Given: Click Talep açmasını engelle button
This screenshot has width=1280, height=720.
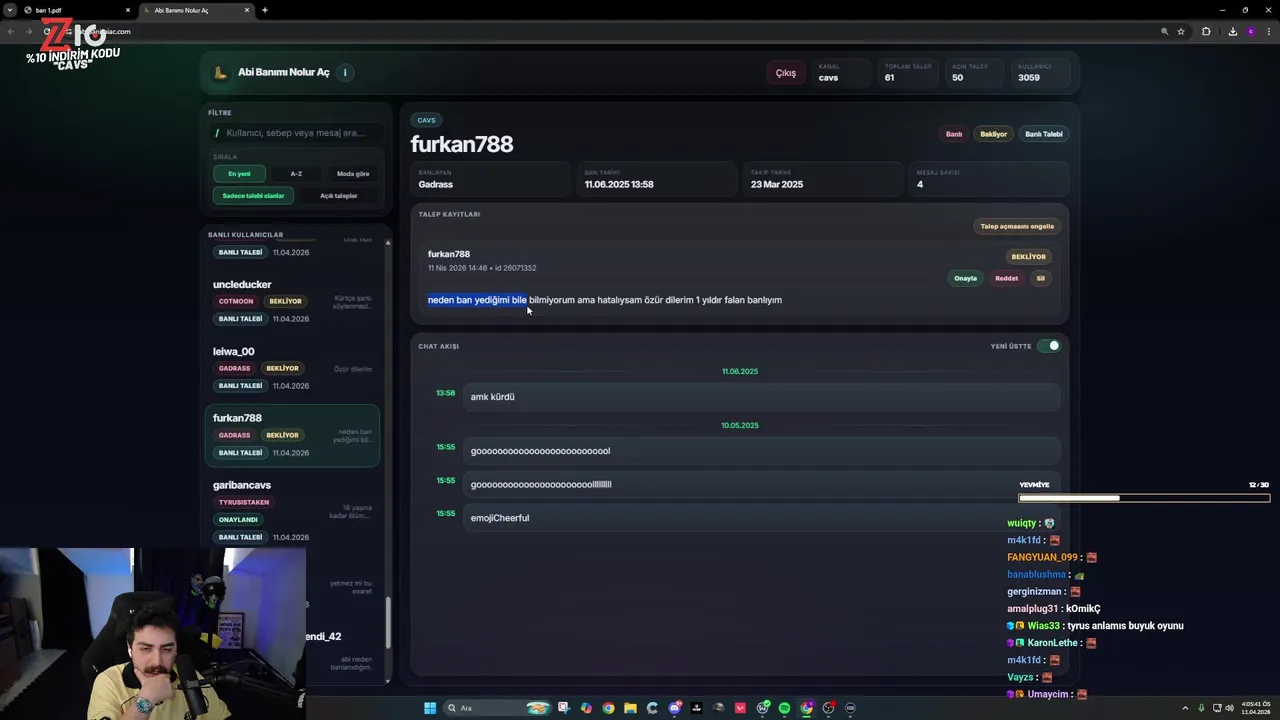Looking at the screenshot, I should pyautogui.click(x=1017, y=226).
